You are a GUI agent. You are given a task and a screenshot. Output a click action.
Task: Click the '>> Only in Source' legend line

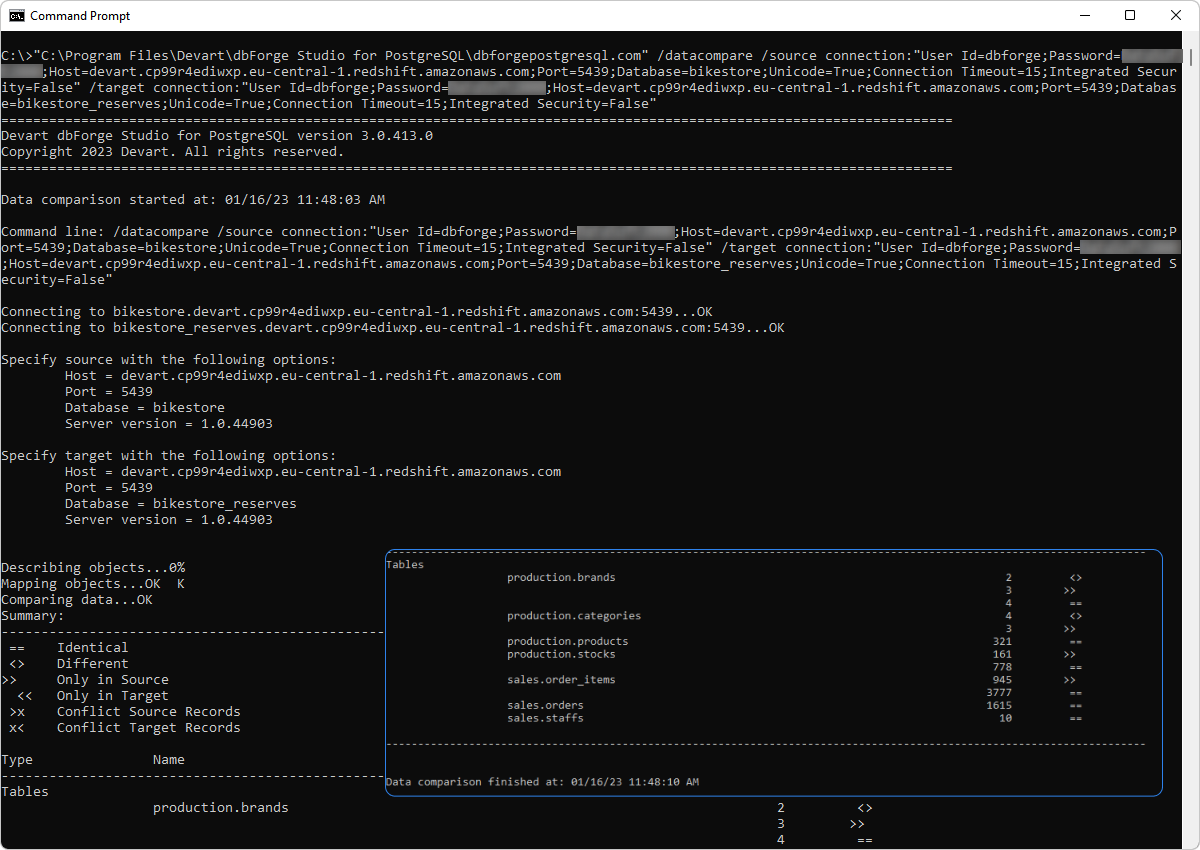point(85,680)
